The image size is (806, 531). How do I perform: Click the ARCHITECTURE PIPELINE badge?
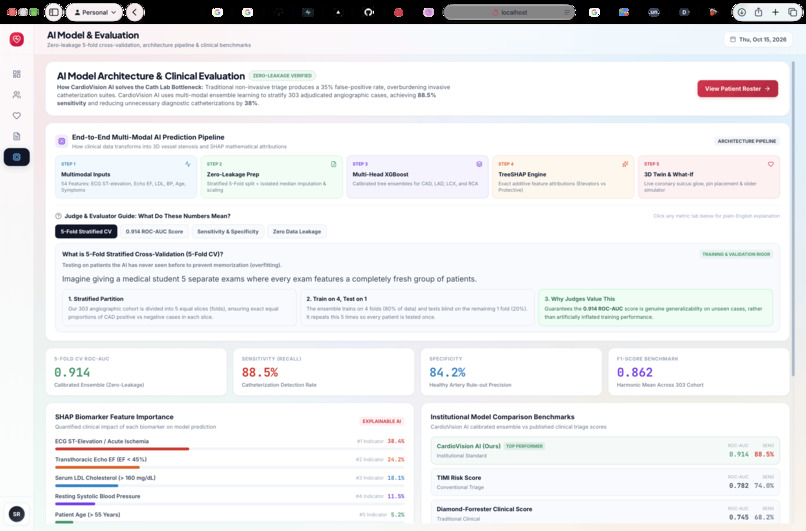click(x=747, y=141)
